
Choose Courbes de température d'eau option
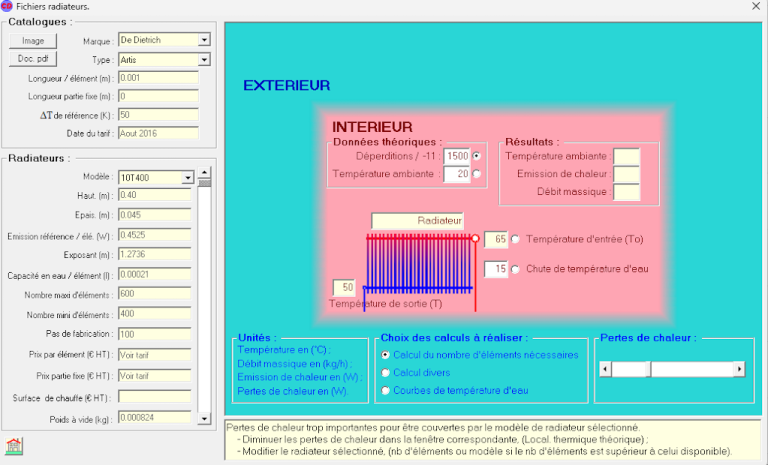(385, 391)
